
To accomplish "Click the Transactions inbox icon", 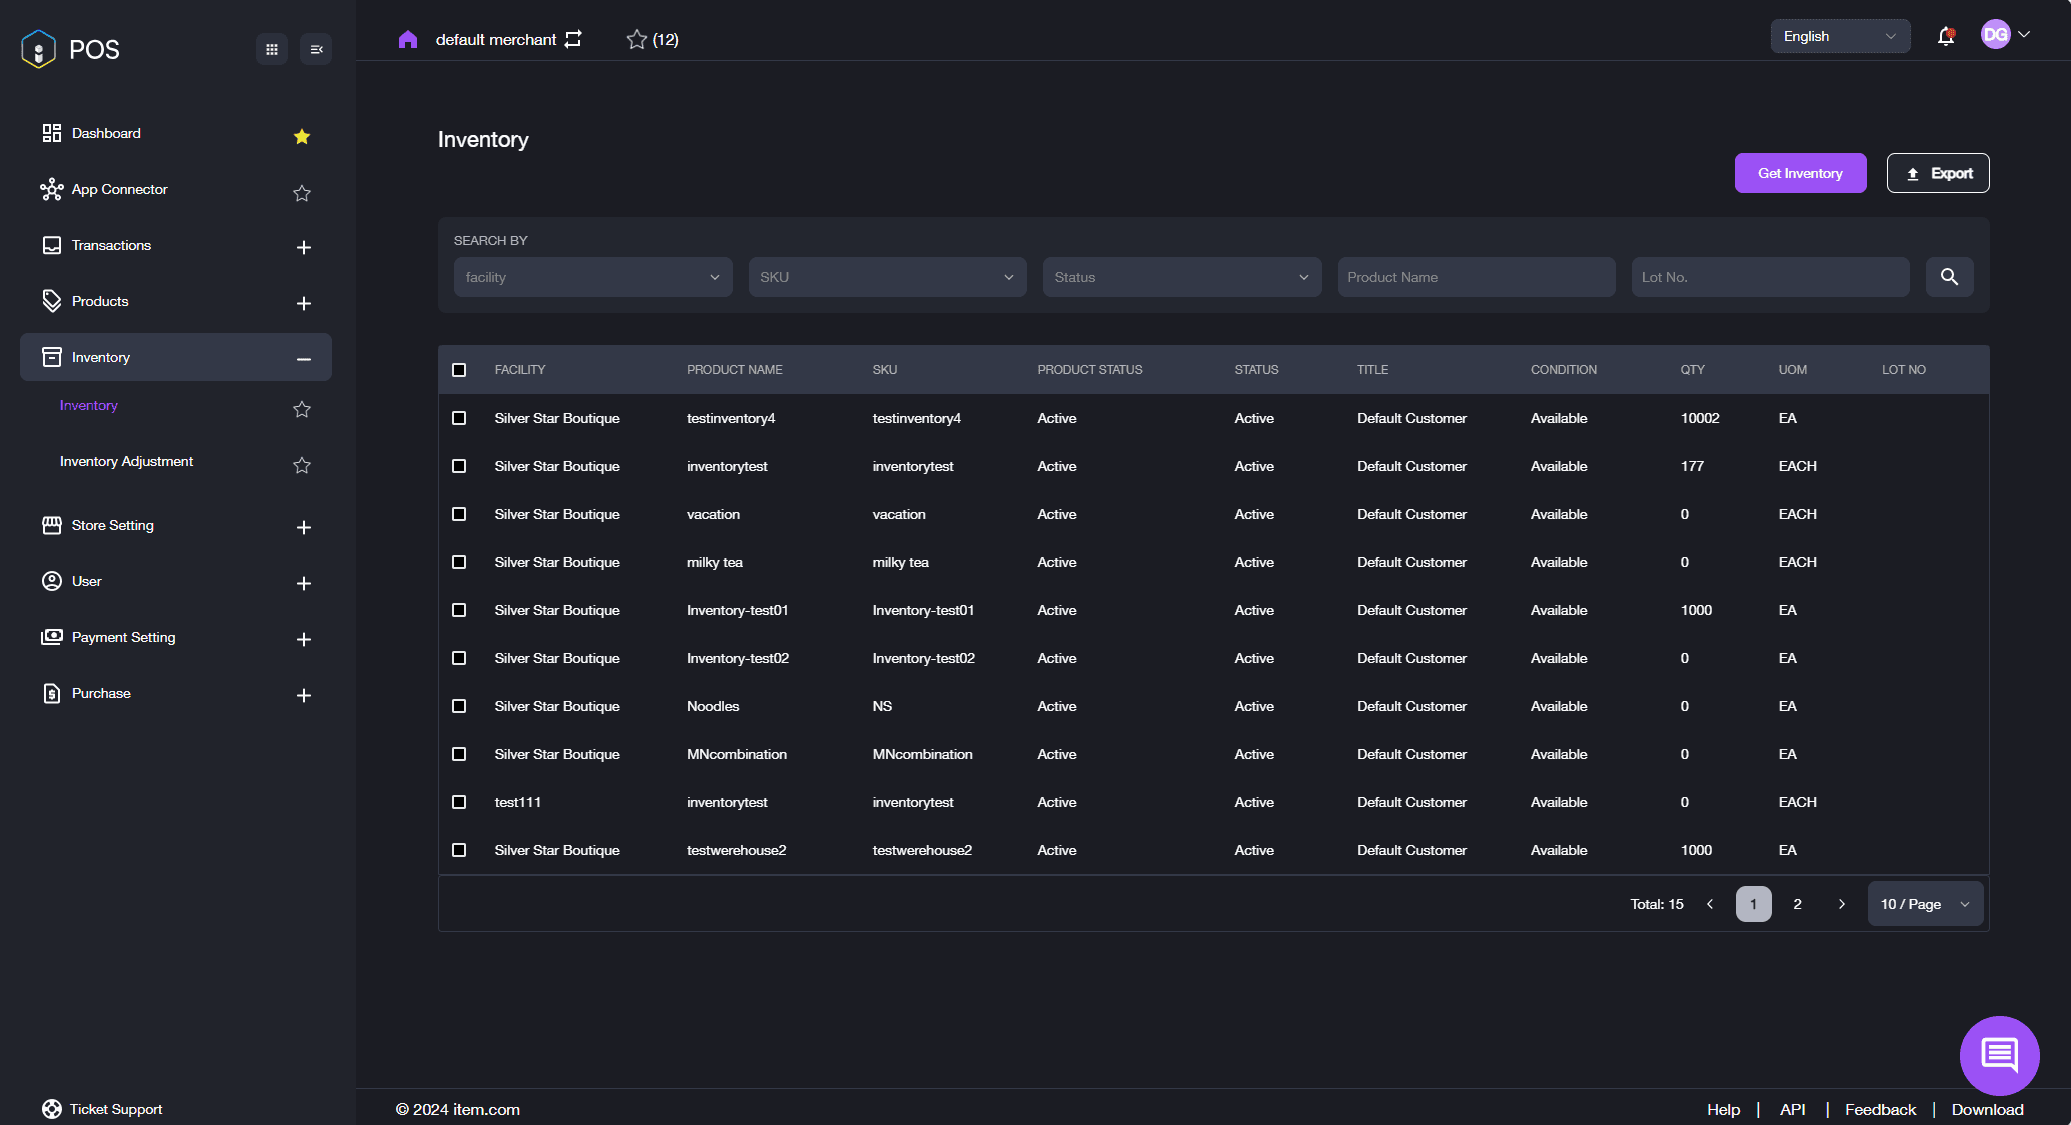I will 52,245.
